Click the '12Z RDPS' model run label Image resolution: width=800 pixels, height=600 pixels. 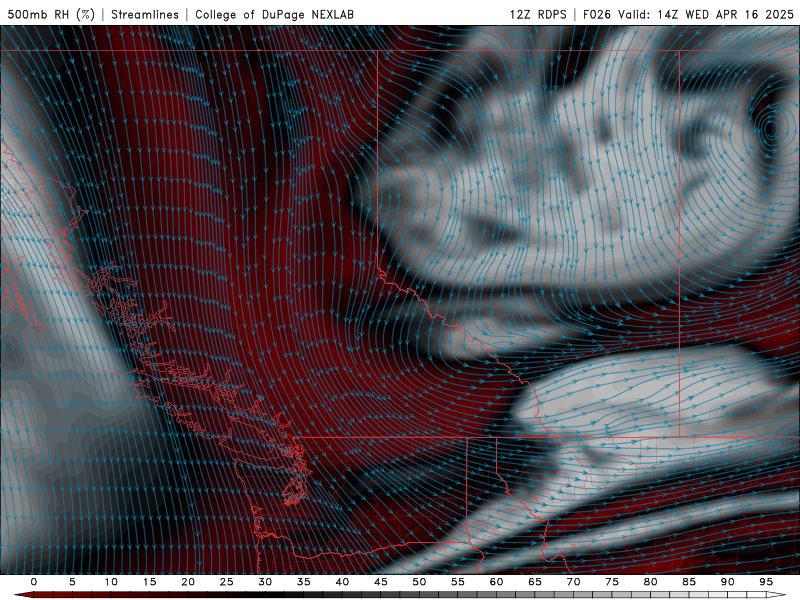click(538, 14)
